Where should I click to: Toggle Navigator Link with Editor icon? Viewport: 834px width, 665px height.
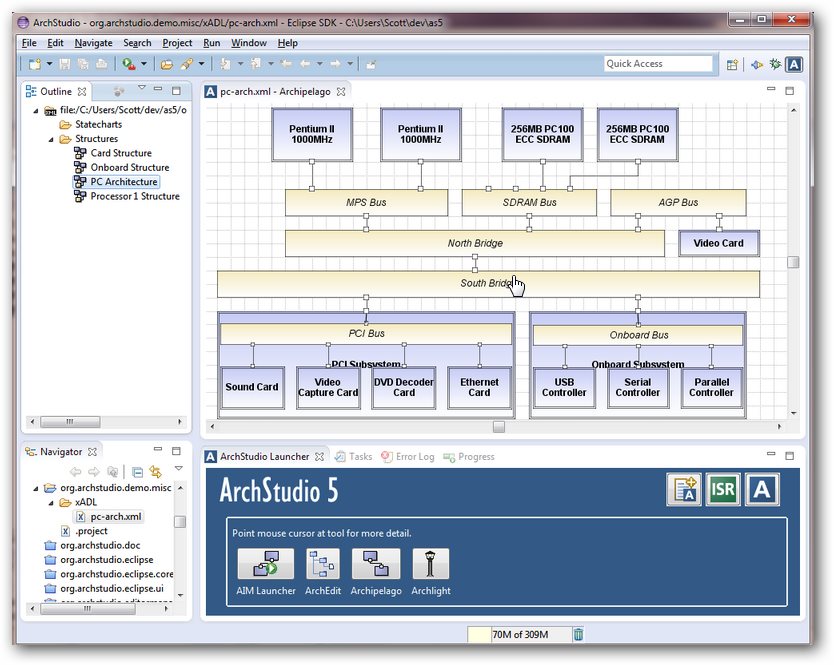tap(155, 472)
